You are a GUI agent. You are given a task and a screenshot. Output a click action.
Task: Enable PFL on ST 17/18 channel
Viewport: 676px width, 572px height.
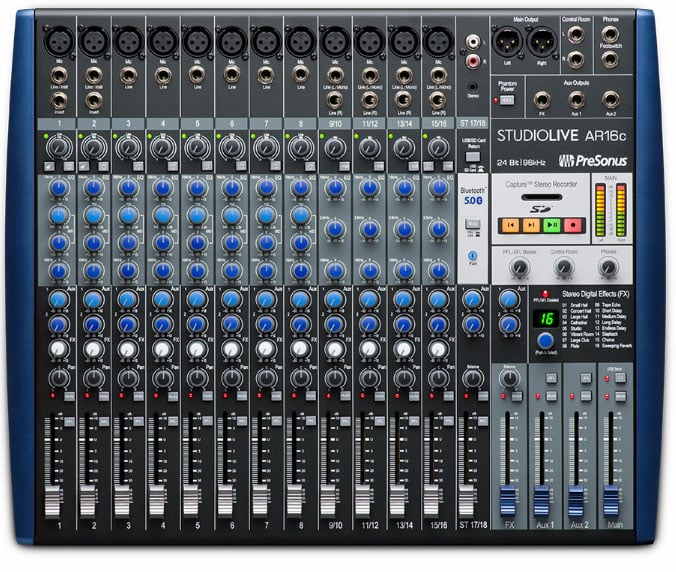(483, 421)
